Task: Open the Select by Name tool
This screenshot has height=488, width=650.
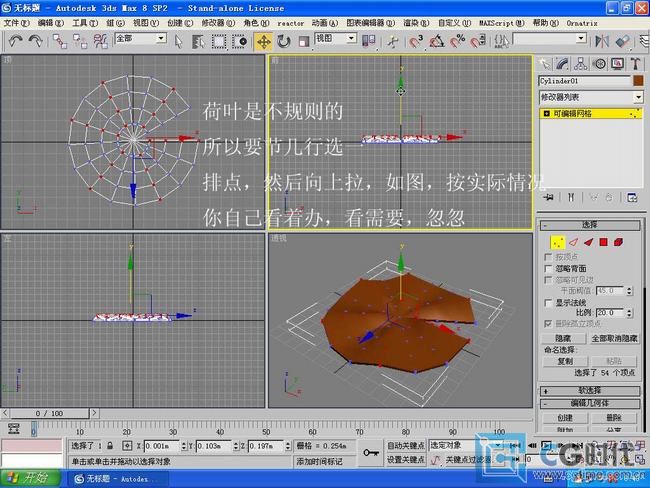Action: [x=199, y=41]
